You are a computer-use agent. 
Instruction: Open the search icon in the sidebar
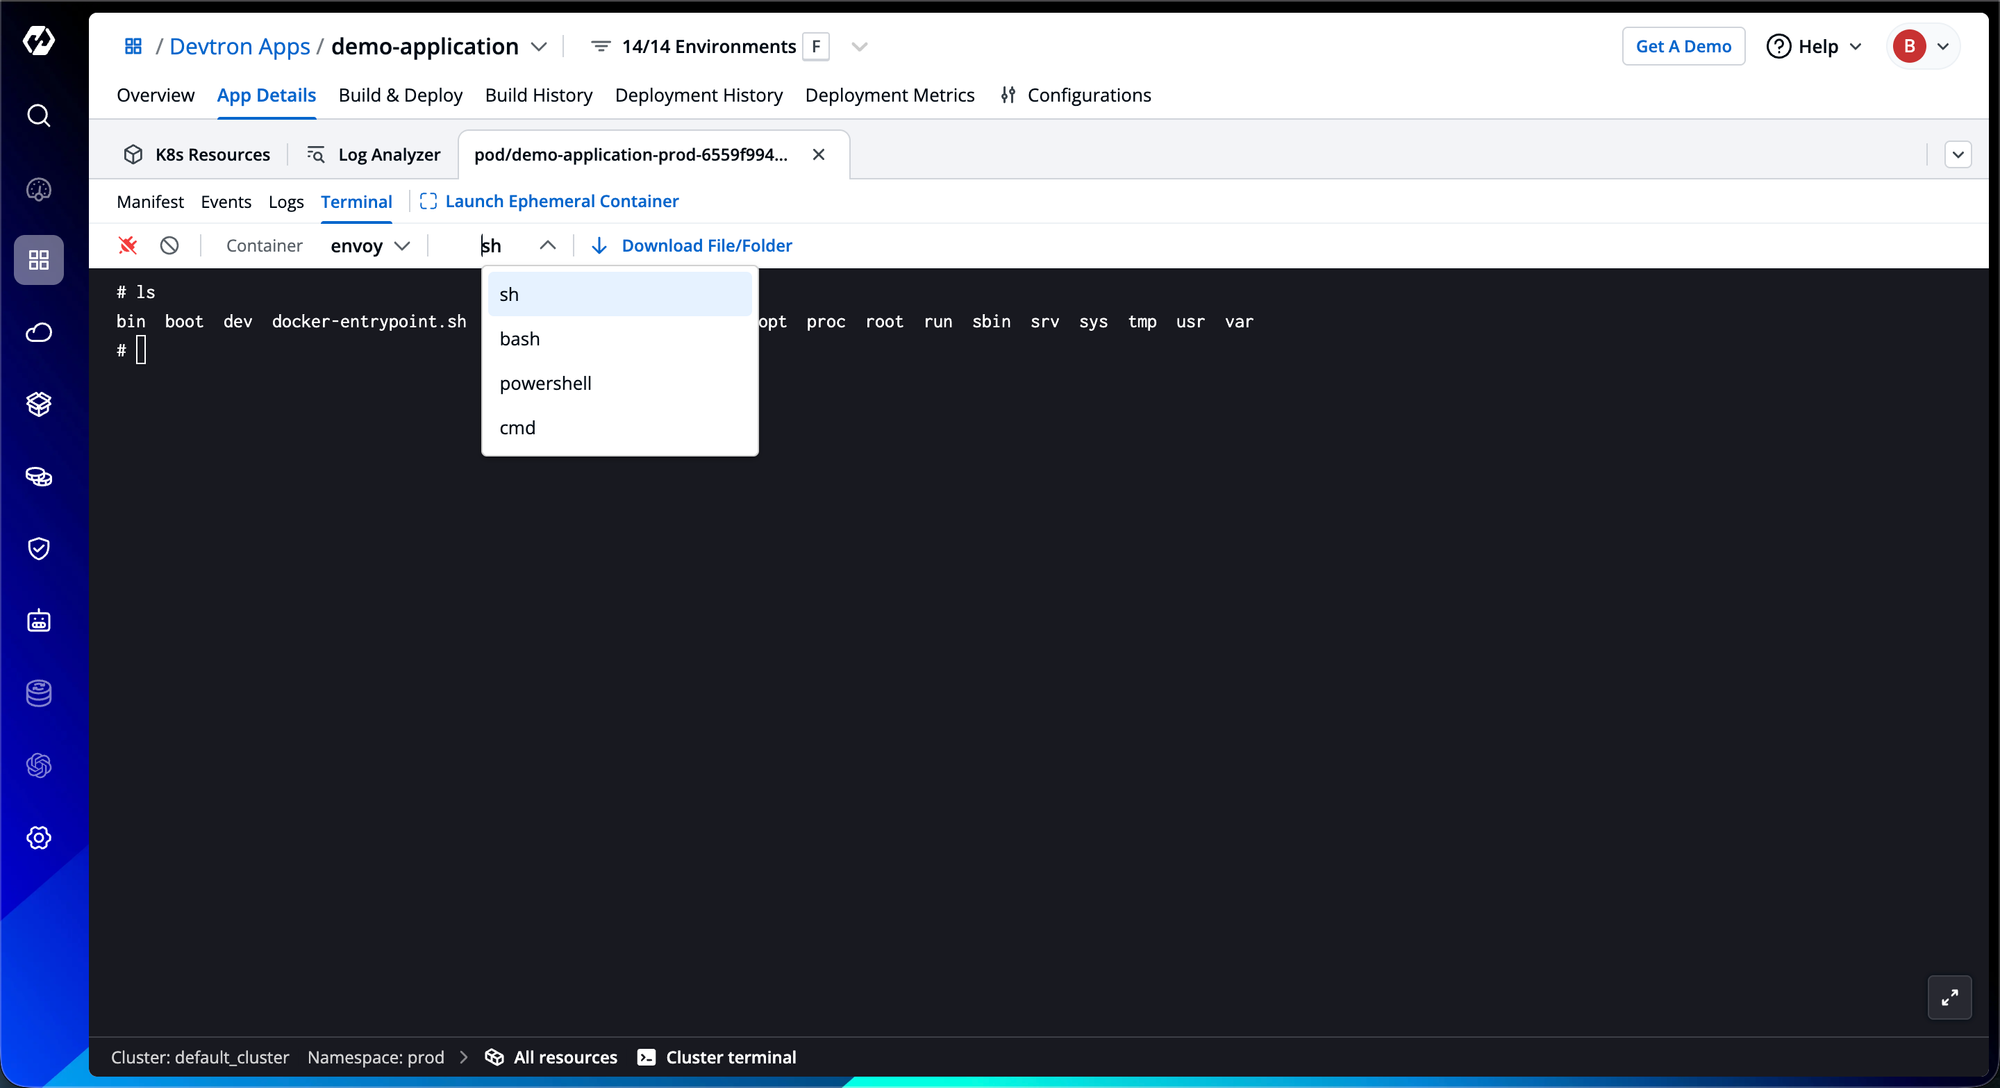pyautogui.click(x=39, y=116)
